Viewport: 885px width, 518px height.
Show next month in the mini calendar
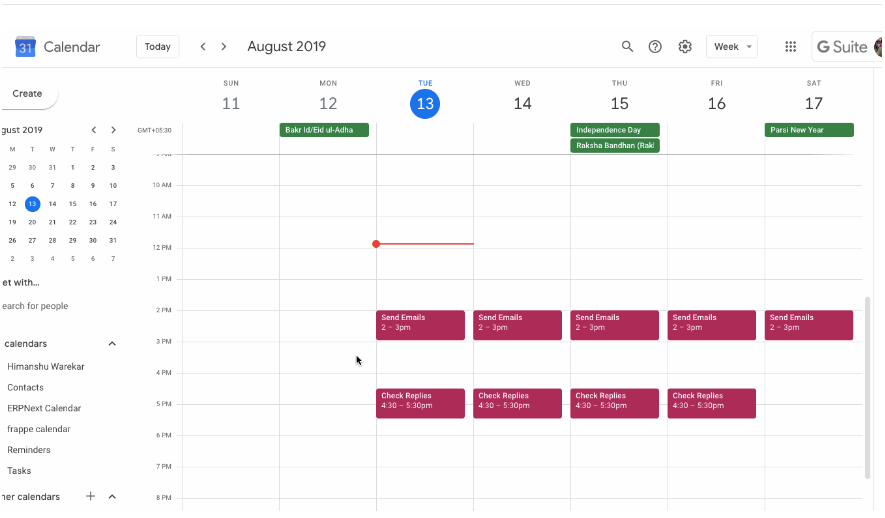(113, 130)
